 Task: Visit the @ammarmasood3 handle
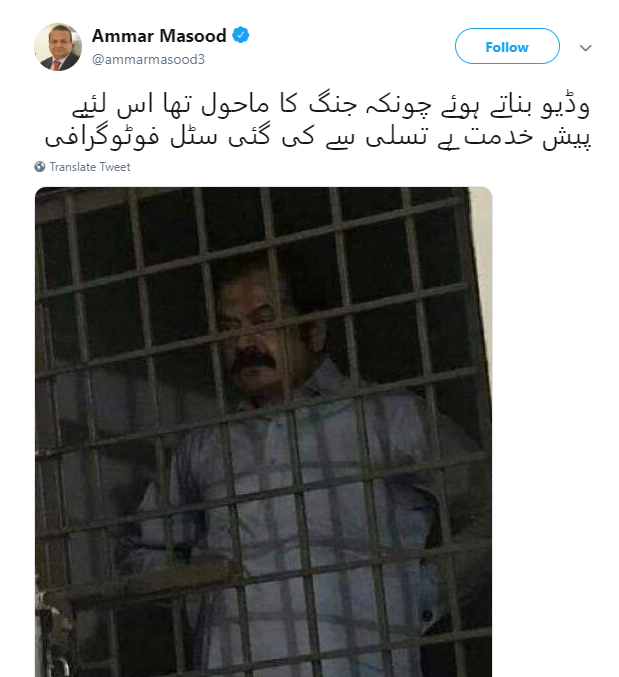[x=148, y=59]
